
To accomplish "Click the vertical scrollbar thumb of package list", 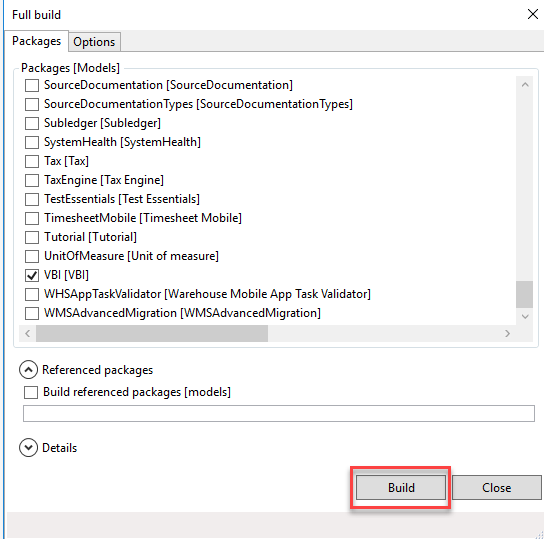I will pyautogui.click(x=524, y=294).
